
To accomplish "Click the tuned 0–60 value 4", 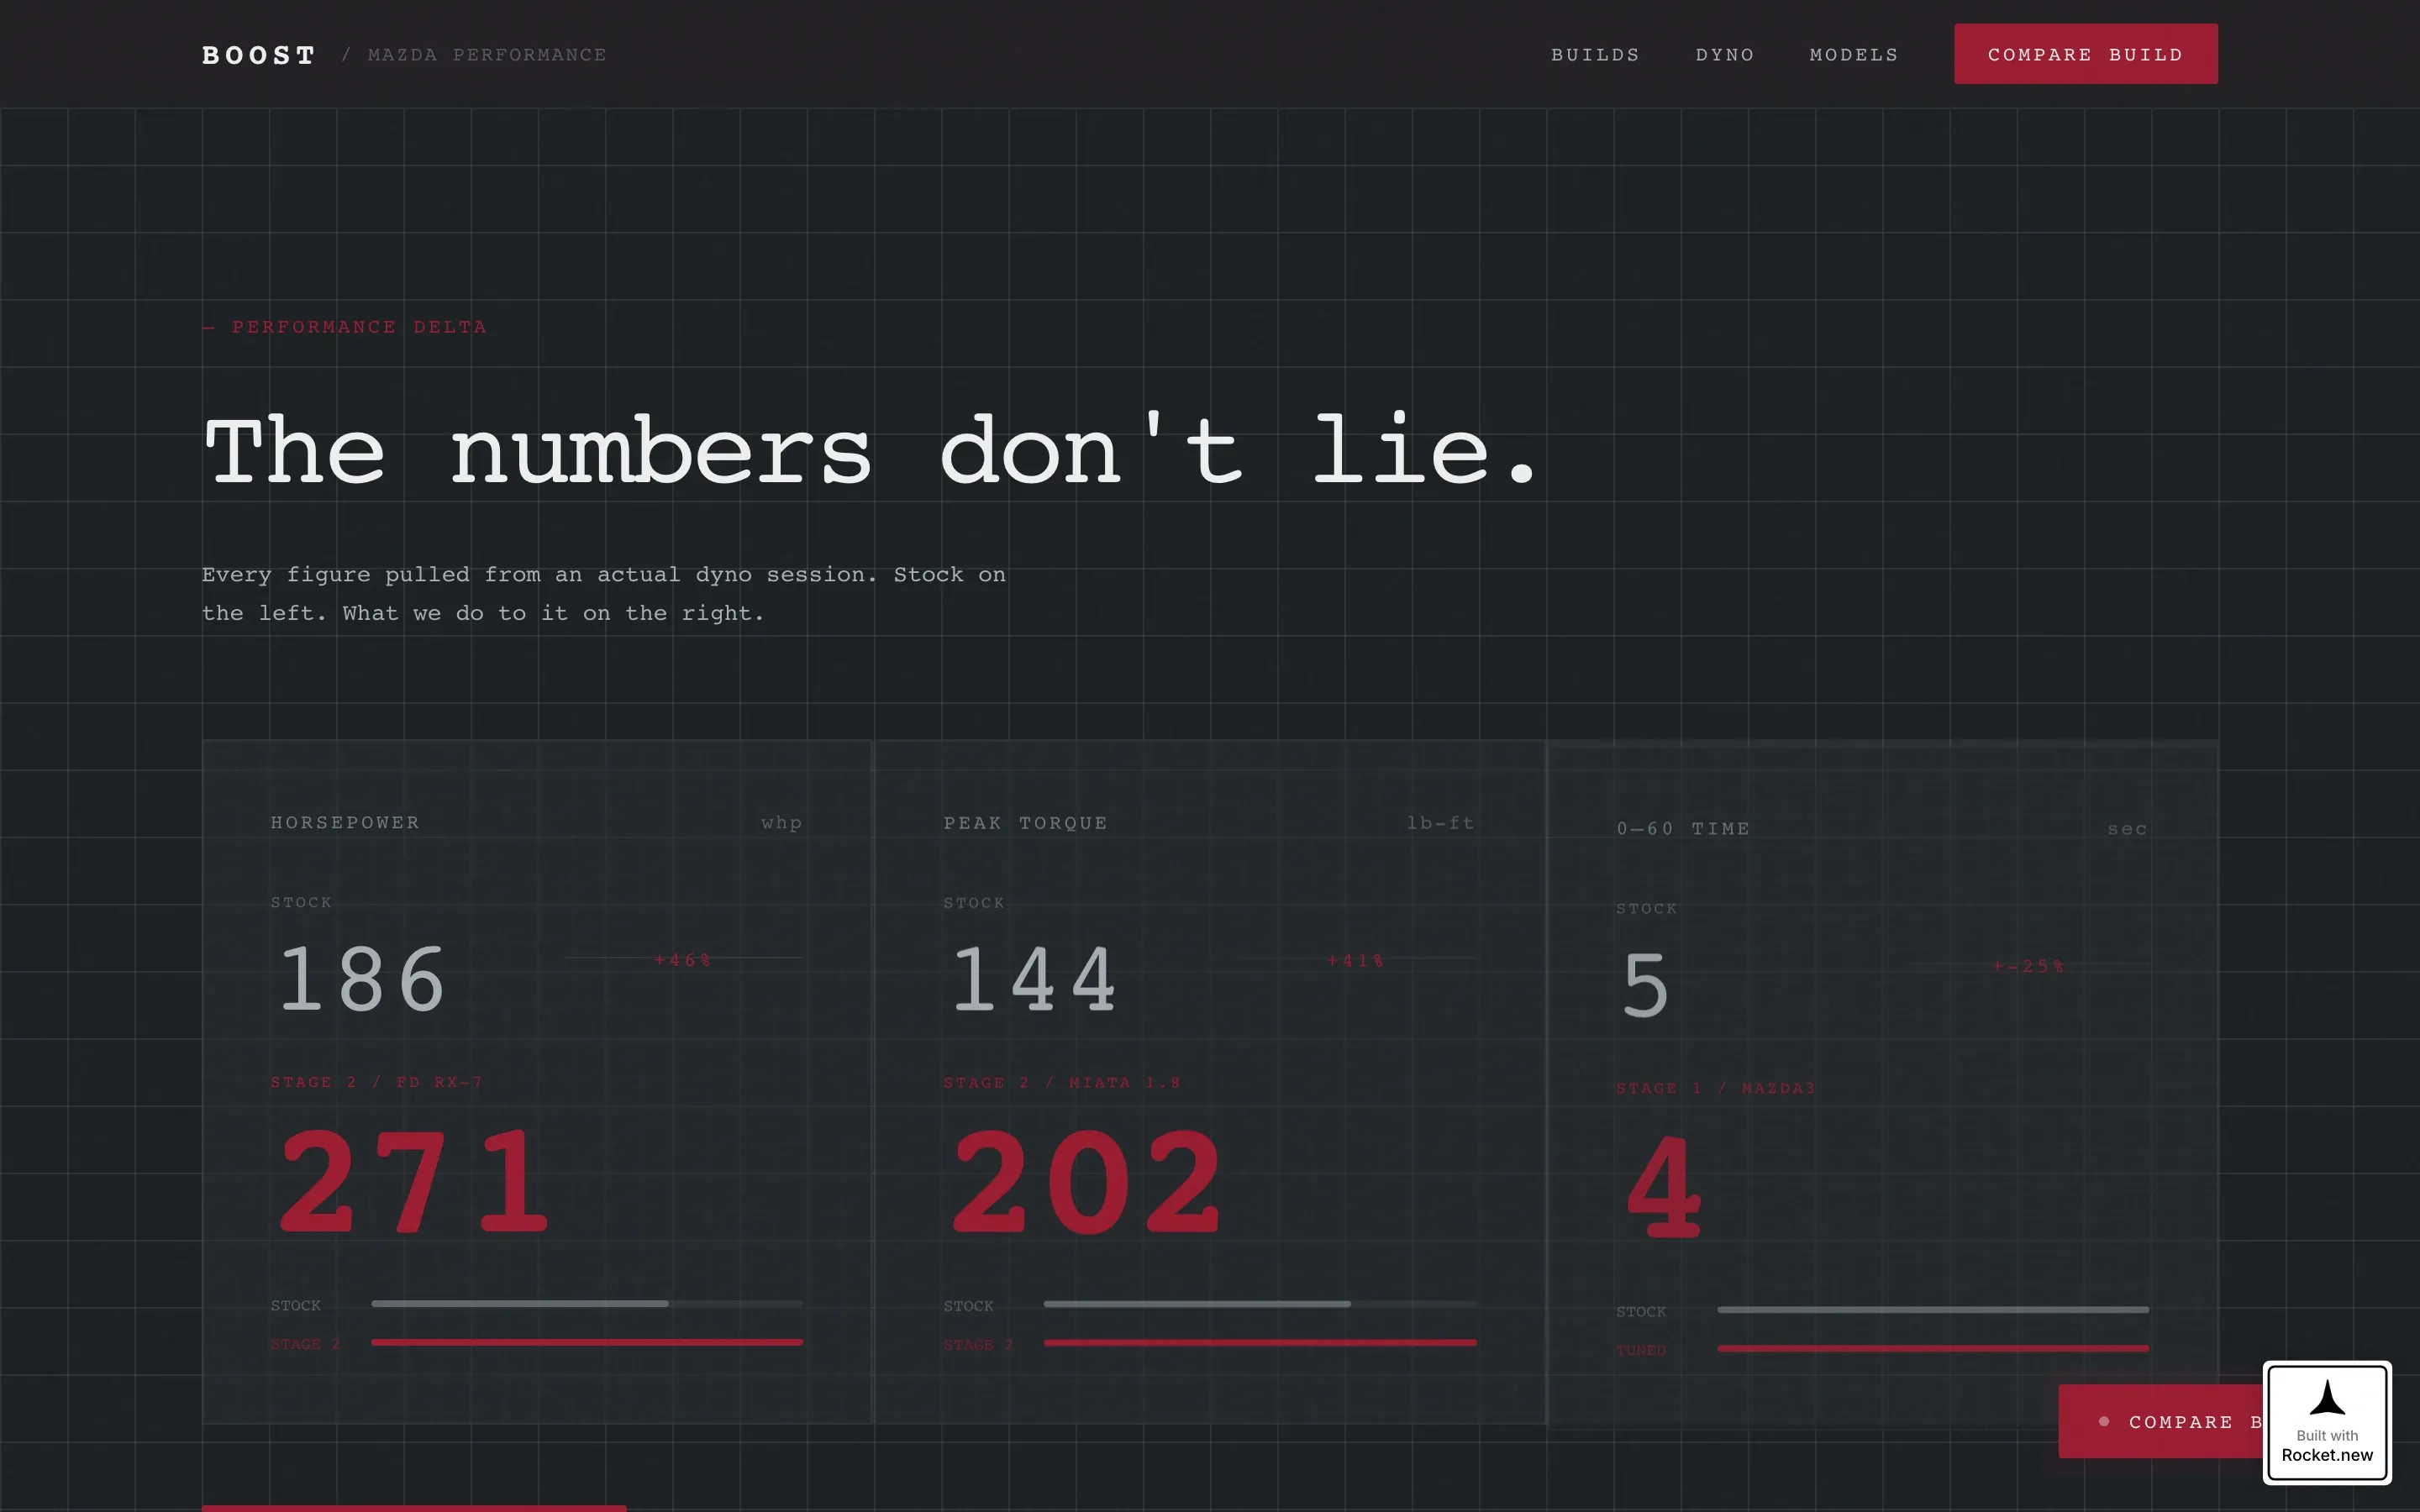I will click(x=1662, y=1187).
